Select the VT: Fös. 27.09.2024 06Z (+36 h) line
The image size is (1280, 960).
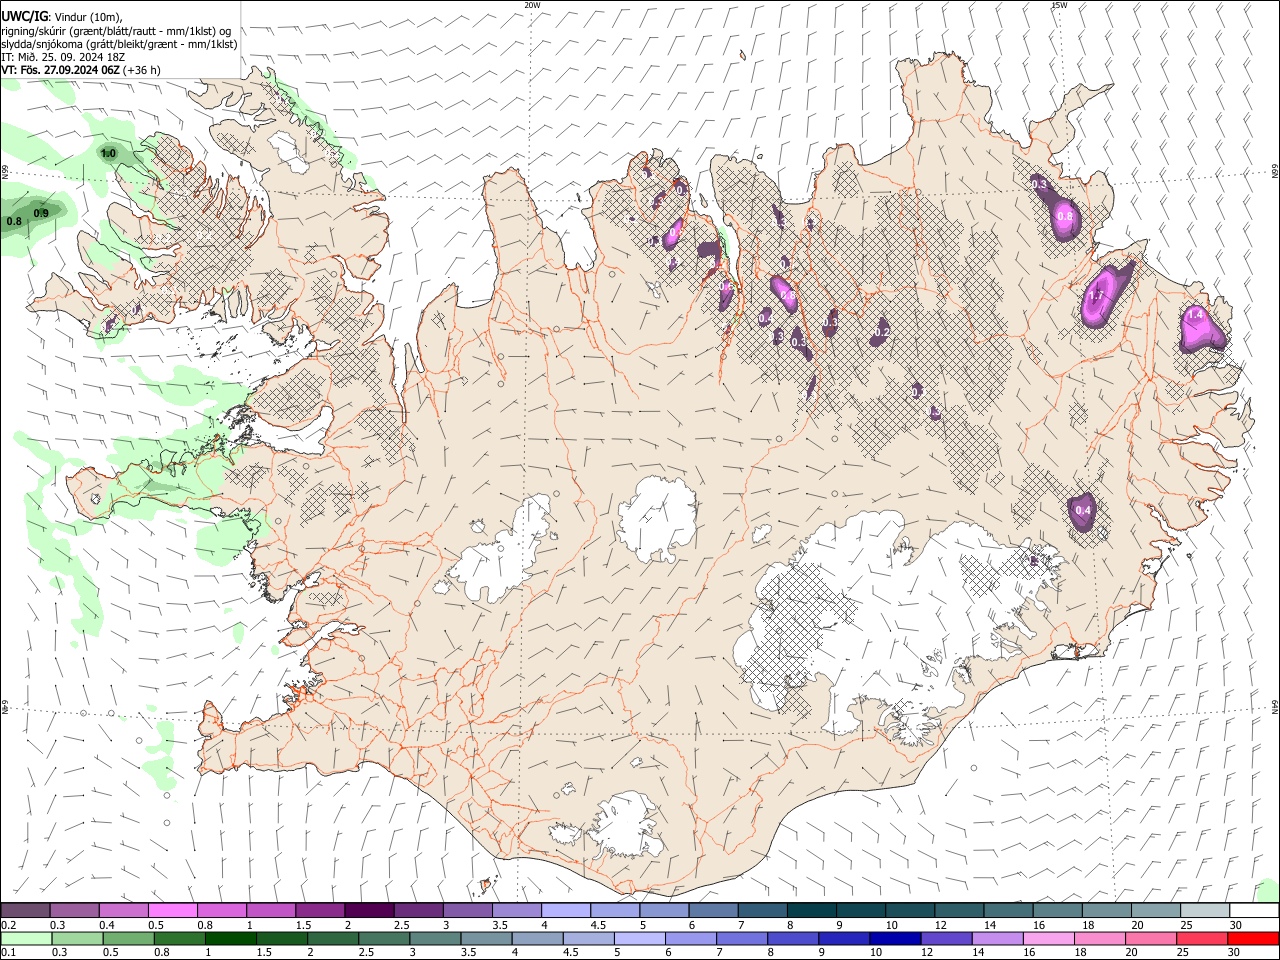[81, 70]
